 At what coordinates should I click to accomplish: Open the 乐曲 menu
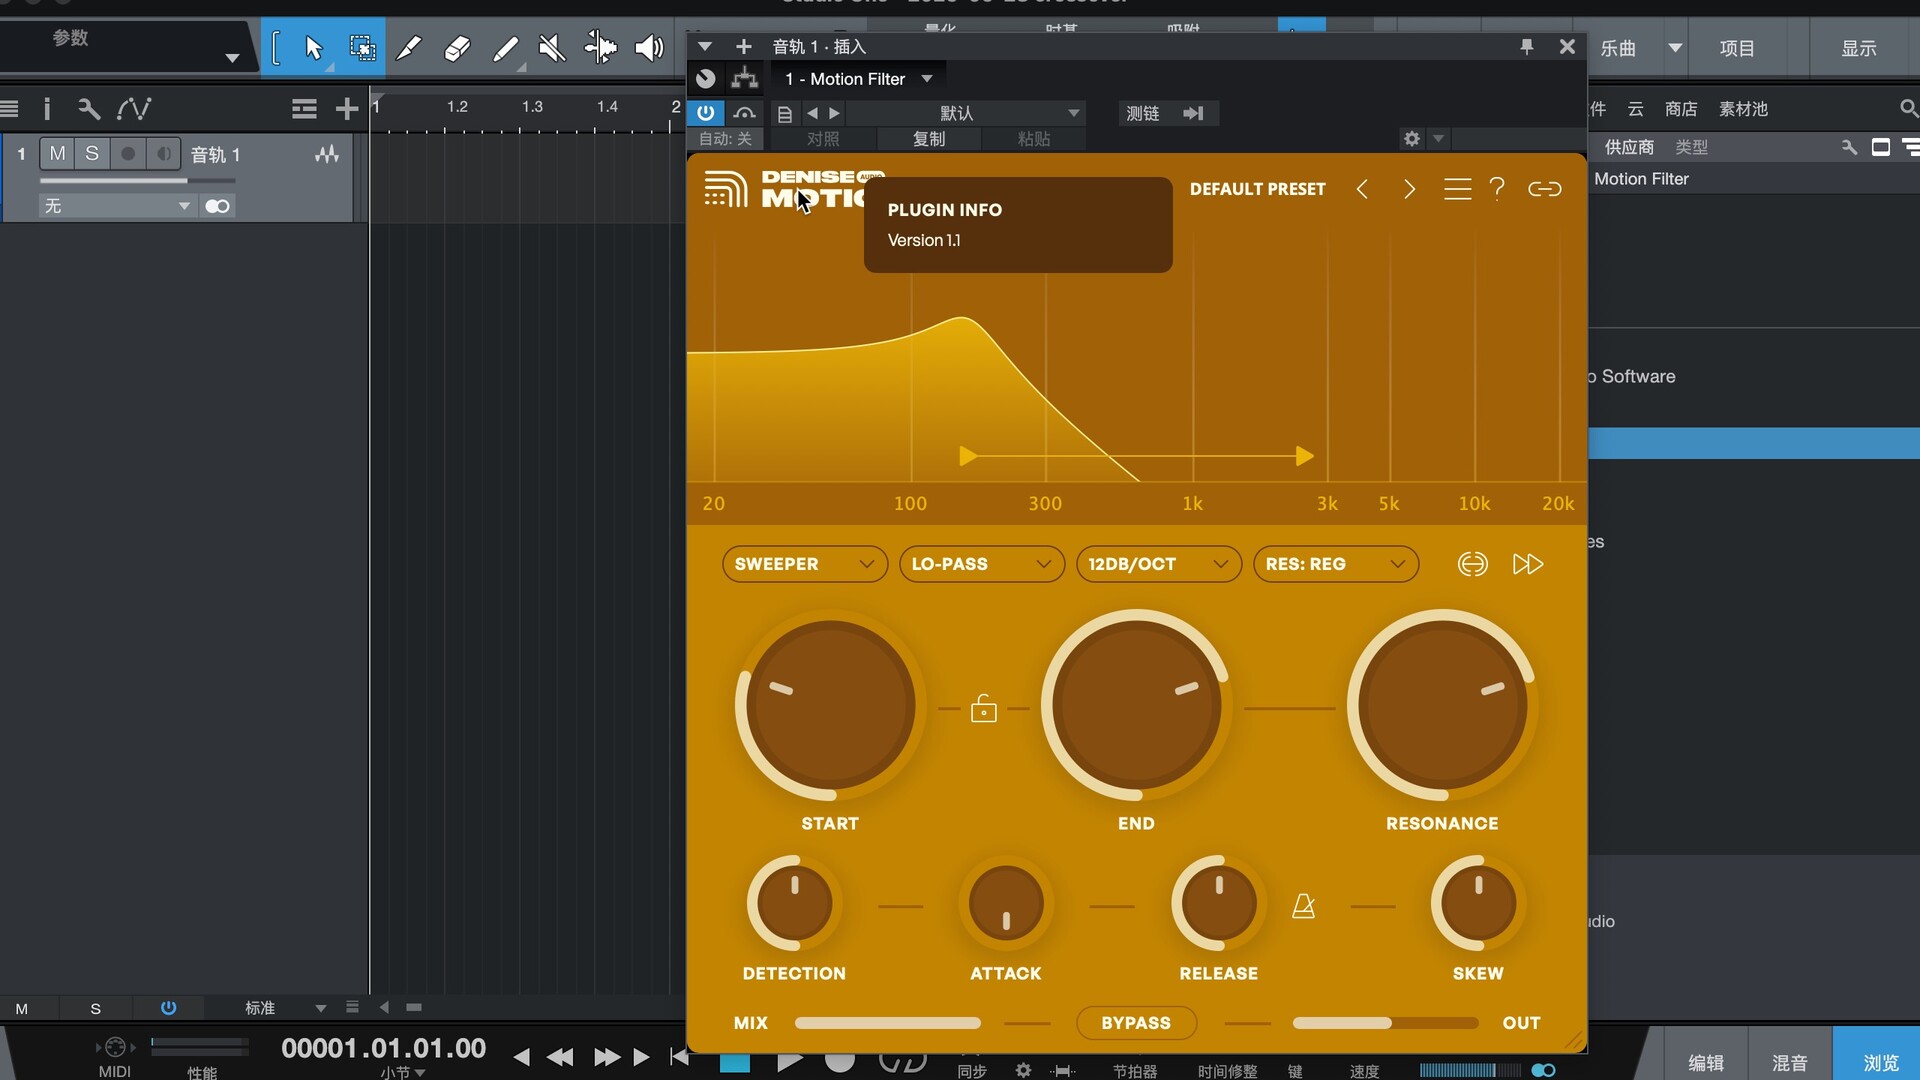click(x=1618, y=48)
